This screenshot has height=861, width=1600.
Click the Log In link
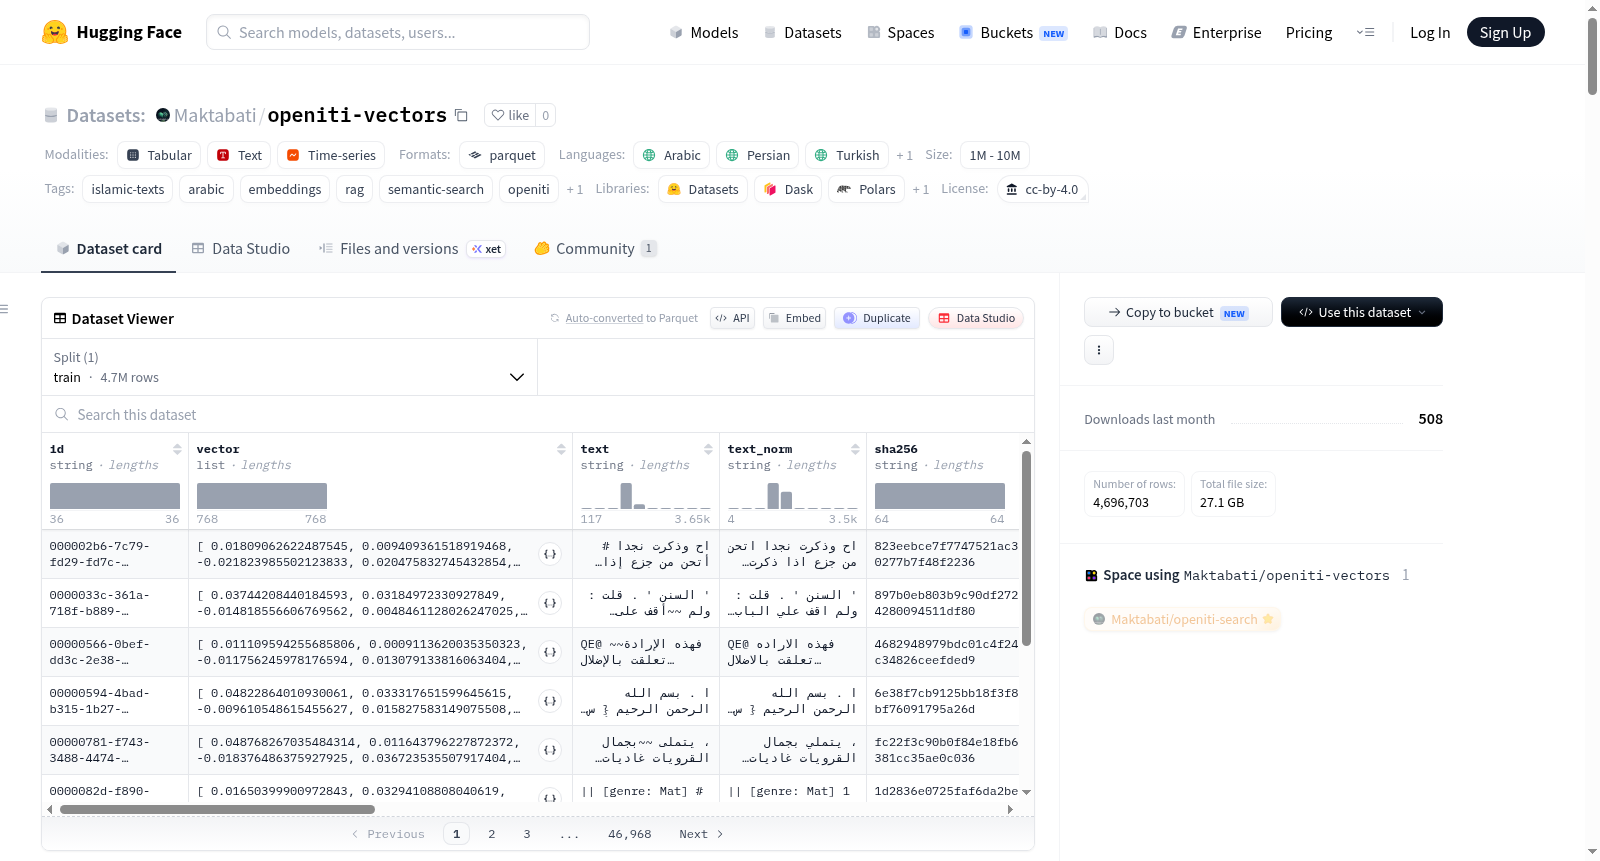1430,33
